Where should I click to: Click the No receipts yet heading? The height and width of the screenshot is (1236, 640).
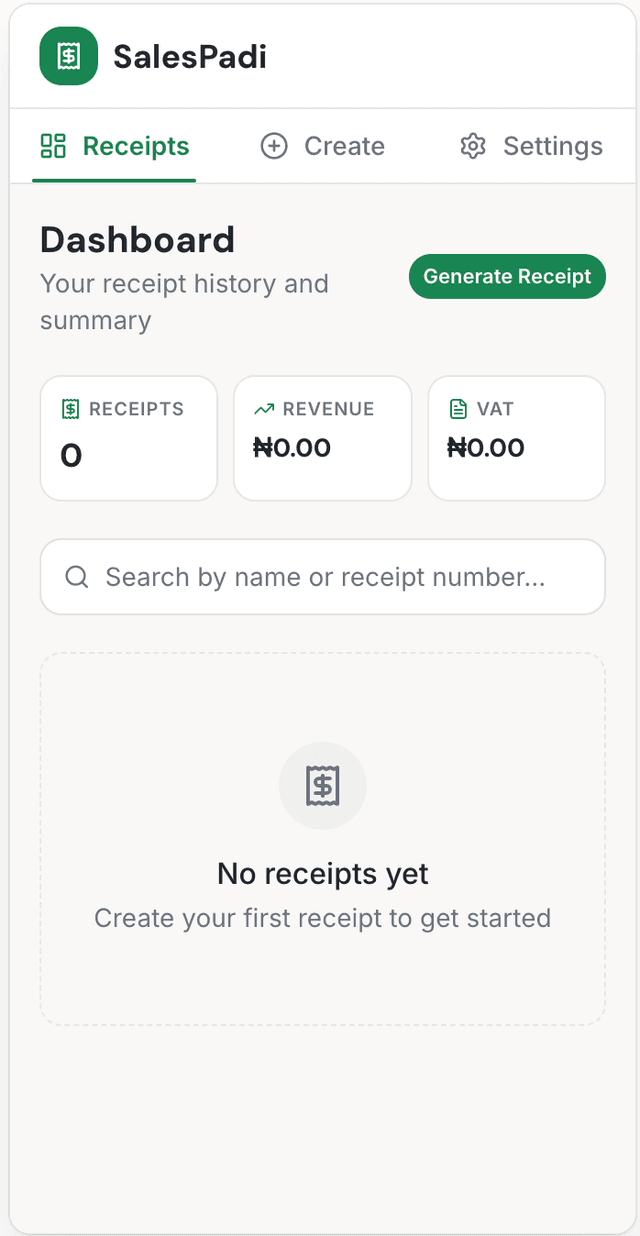click(322, 873)
